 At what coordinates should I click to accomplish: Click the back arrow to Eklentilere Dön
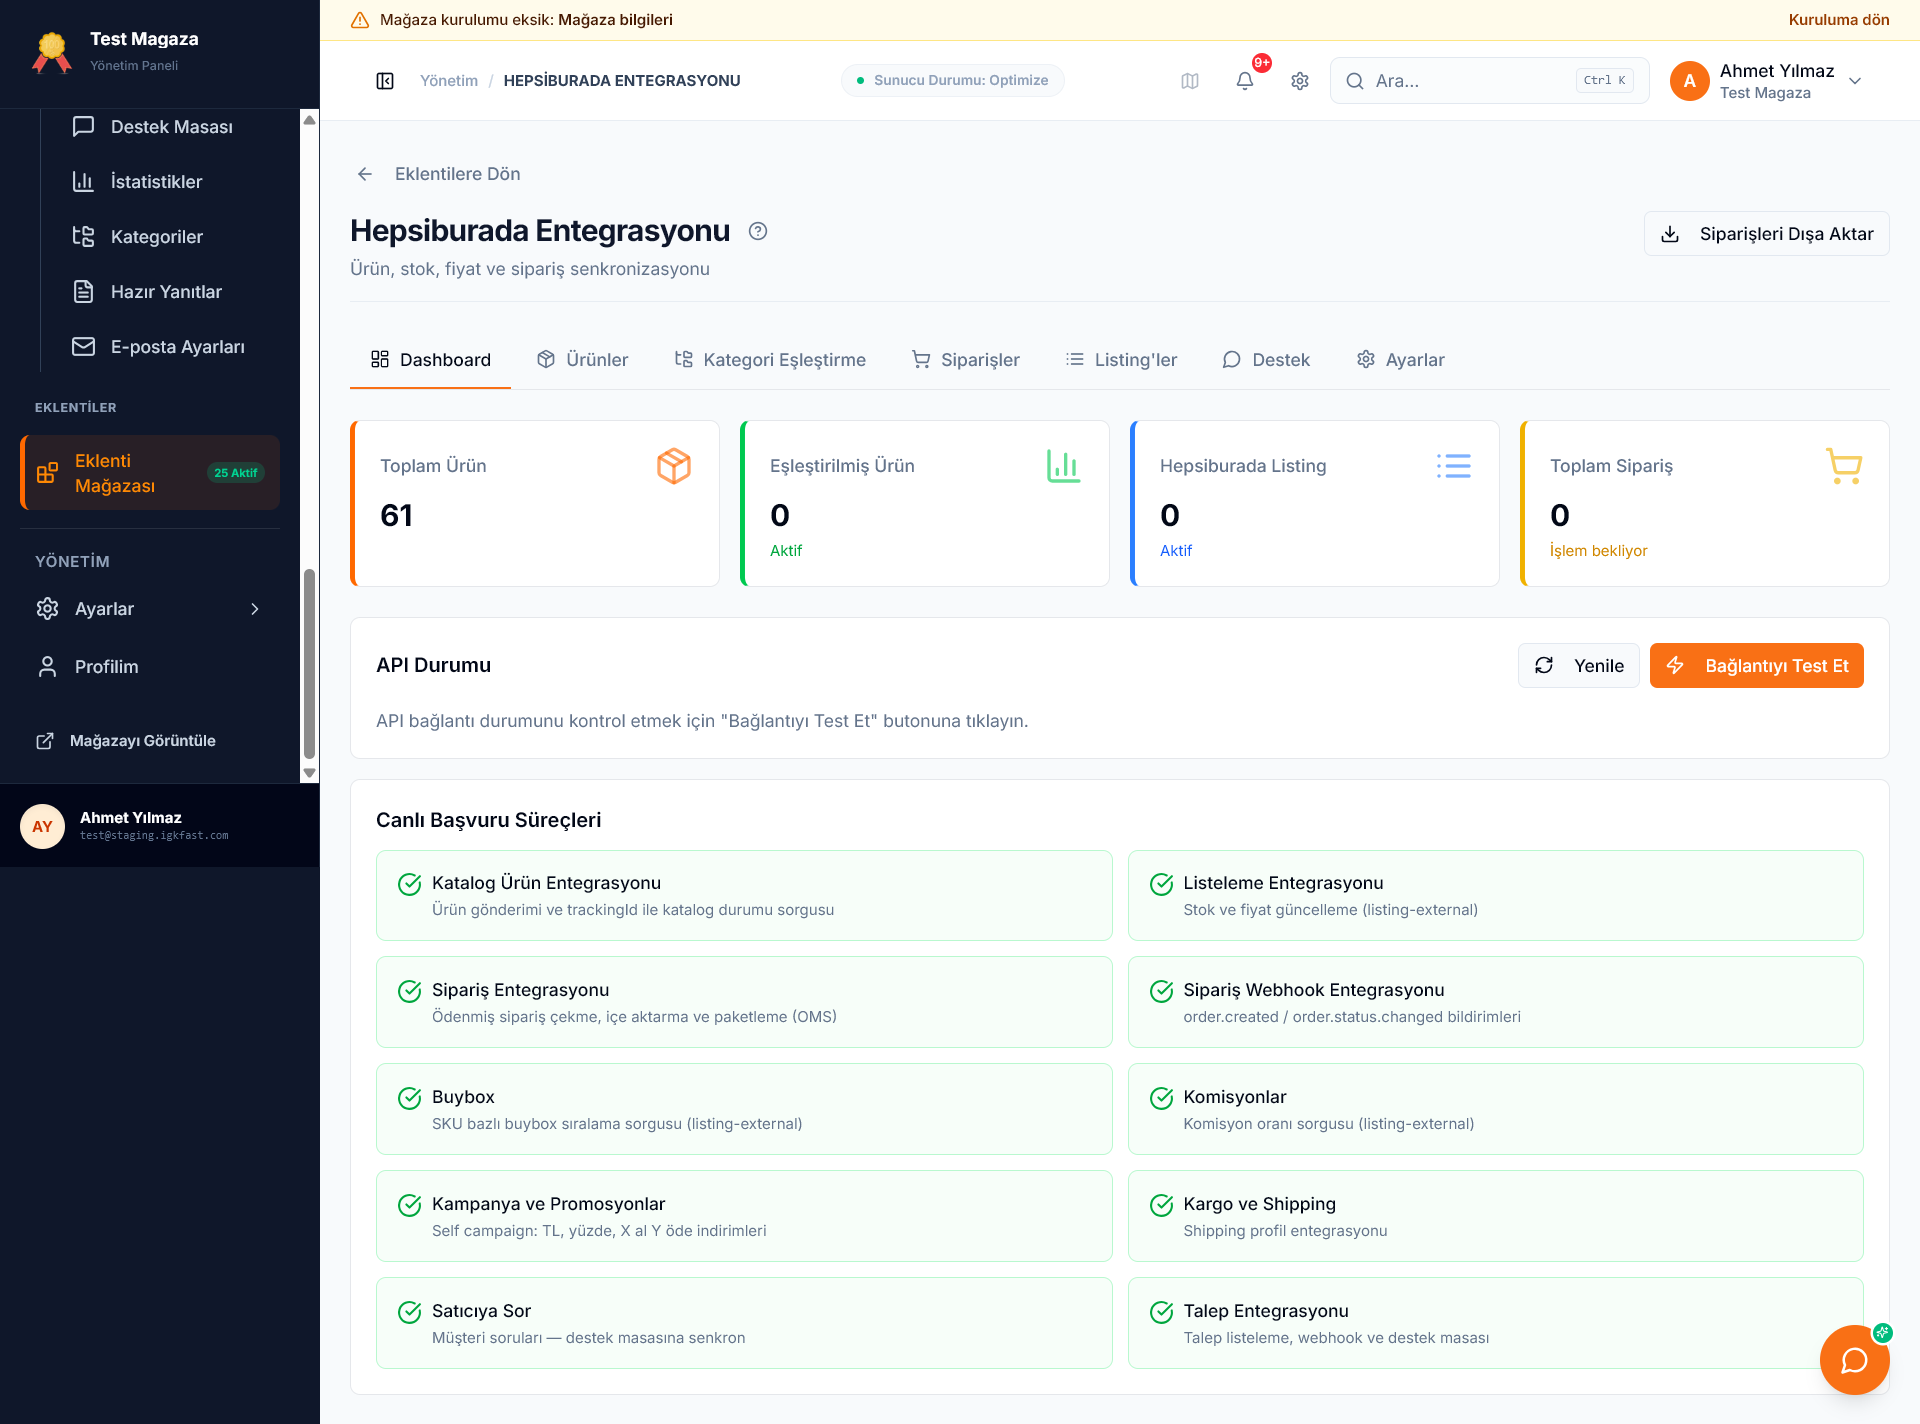[365, 174]
